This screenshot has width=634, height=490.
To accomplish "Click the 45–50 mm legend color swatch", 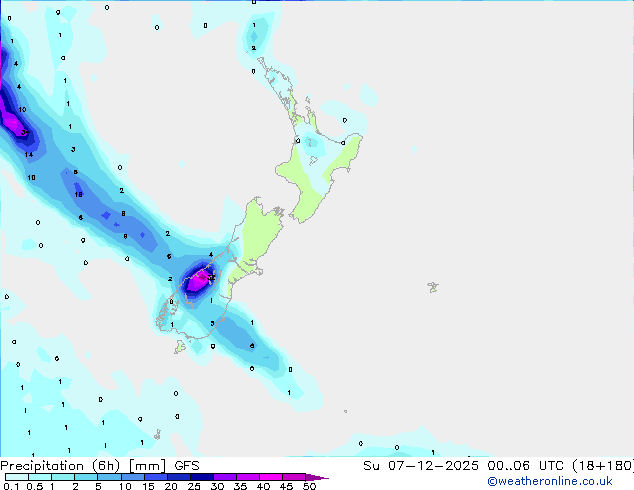I will pyautogui.click(x=294, y=477).
